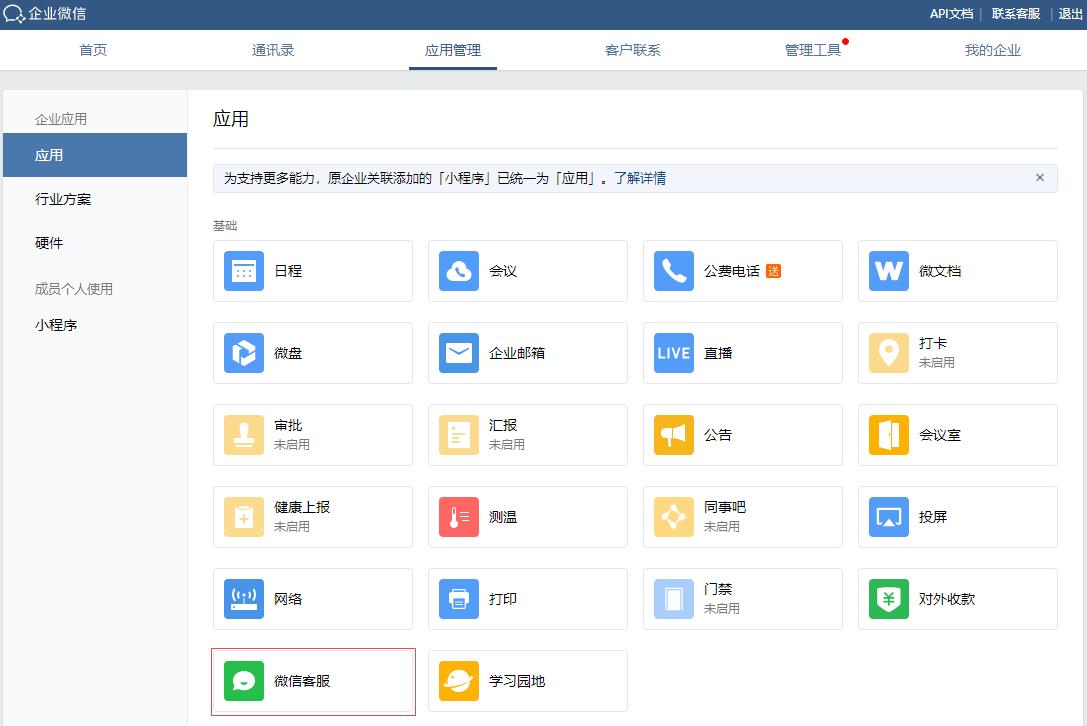Select the 门禁 door access icon
Viewport: 1087px width, 726px height.
[674, 598]
